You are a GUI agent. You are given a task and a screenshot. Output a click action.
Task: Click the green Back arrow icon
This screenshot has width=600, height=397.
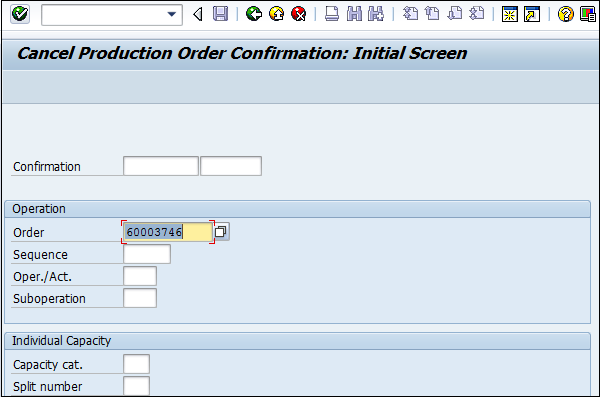pos(254,14)
